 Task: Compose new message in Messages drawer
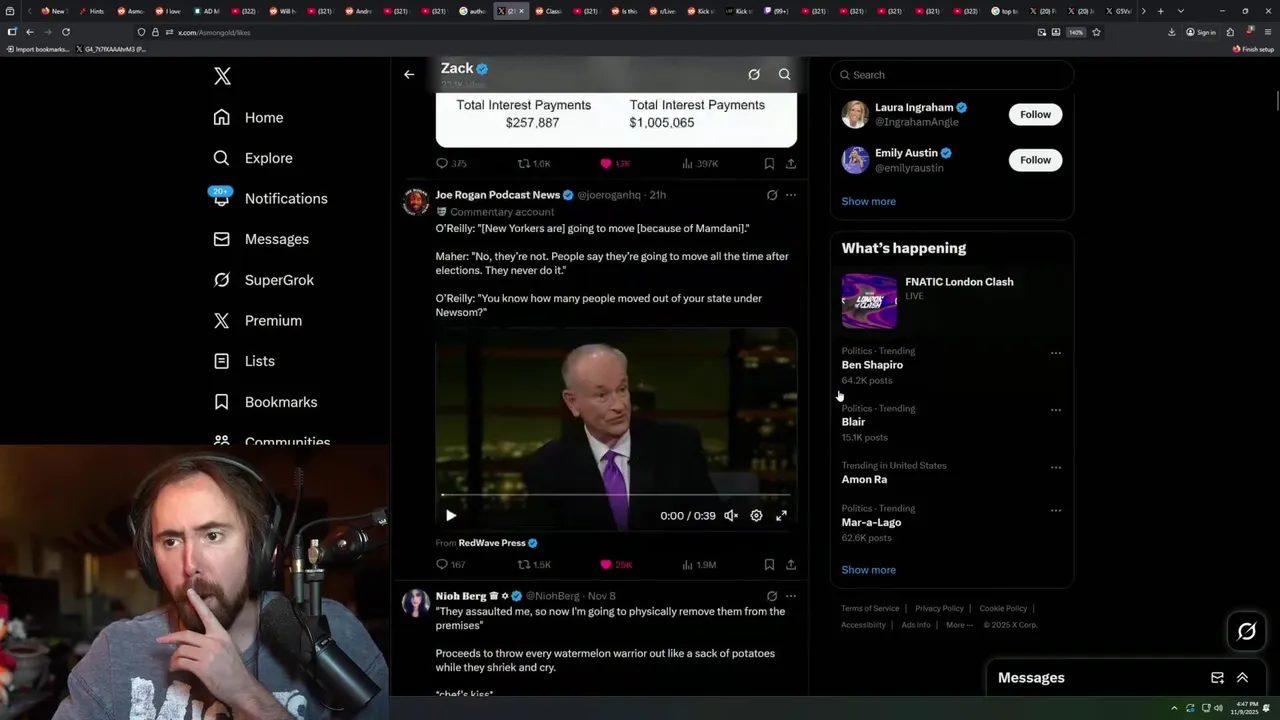(x=1217, y=678)
